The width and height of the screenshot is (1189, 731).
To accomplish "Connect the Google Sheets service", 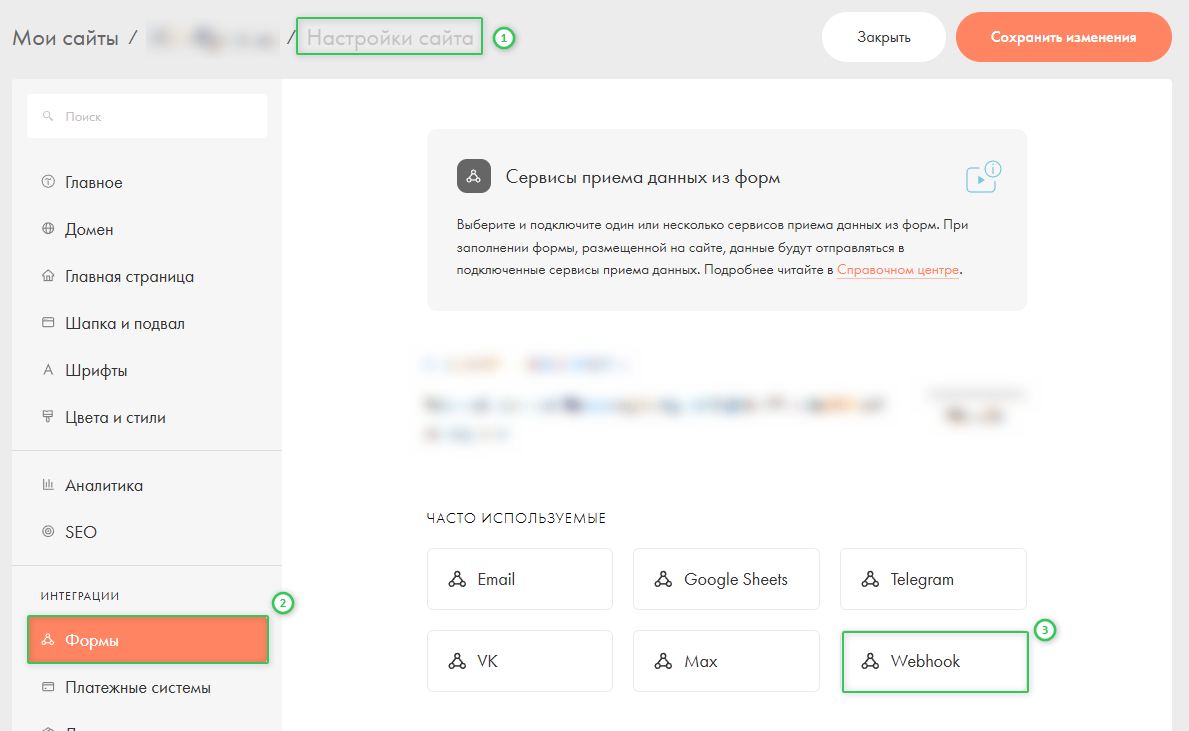I will click(726, 579).
